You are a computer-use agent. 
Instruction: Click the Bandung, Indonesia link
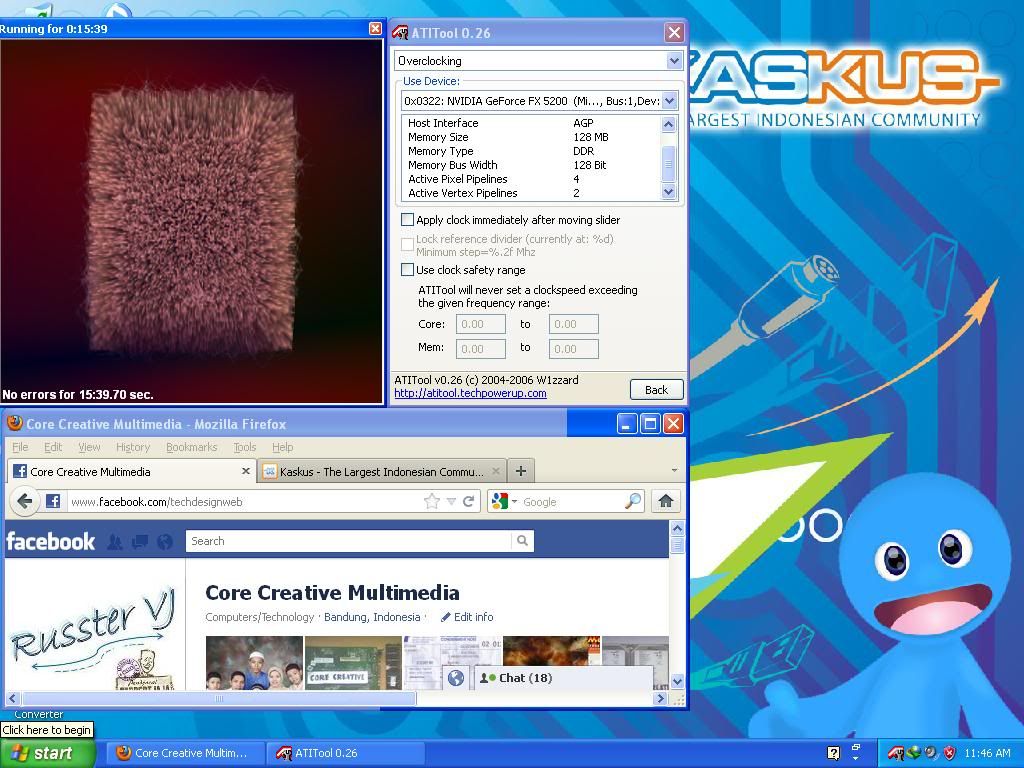[x=372, y=617]
